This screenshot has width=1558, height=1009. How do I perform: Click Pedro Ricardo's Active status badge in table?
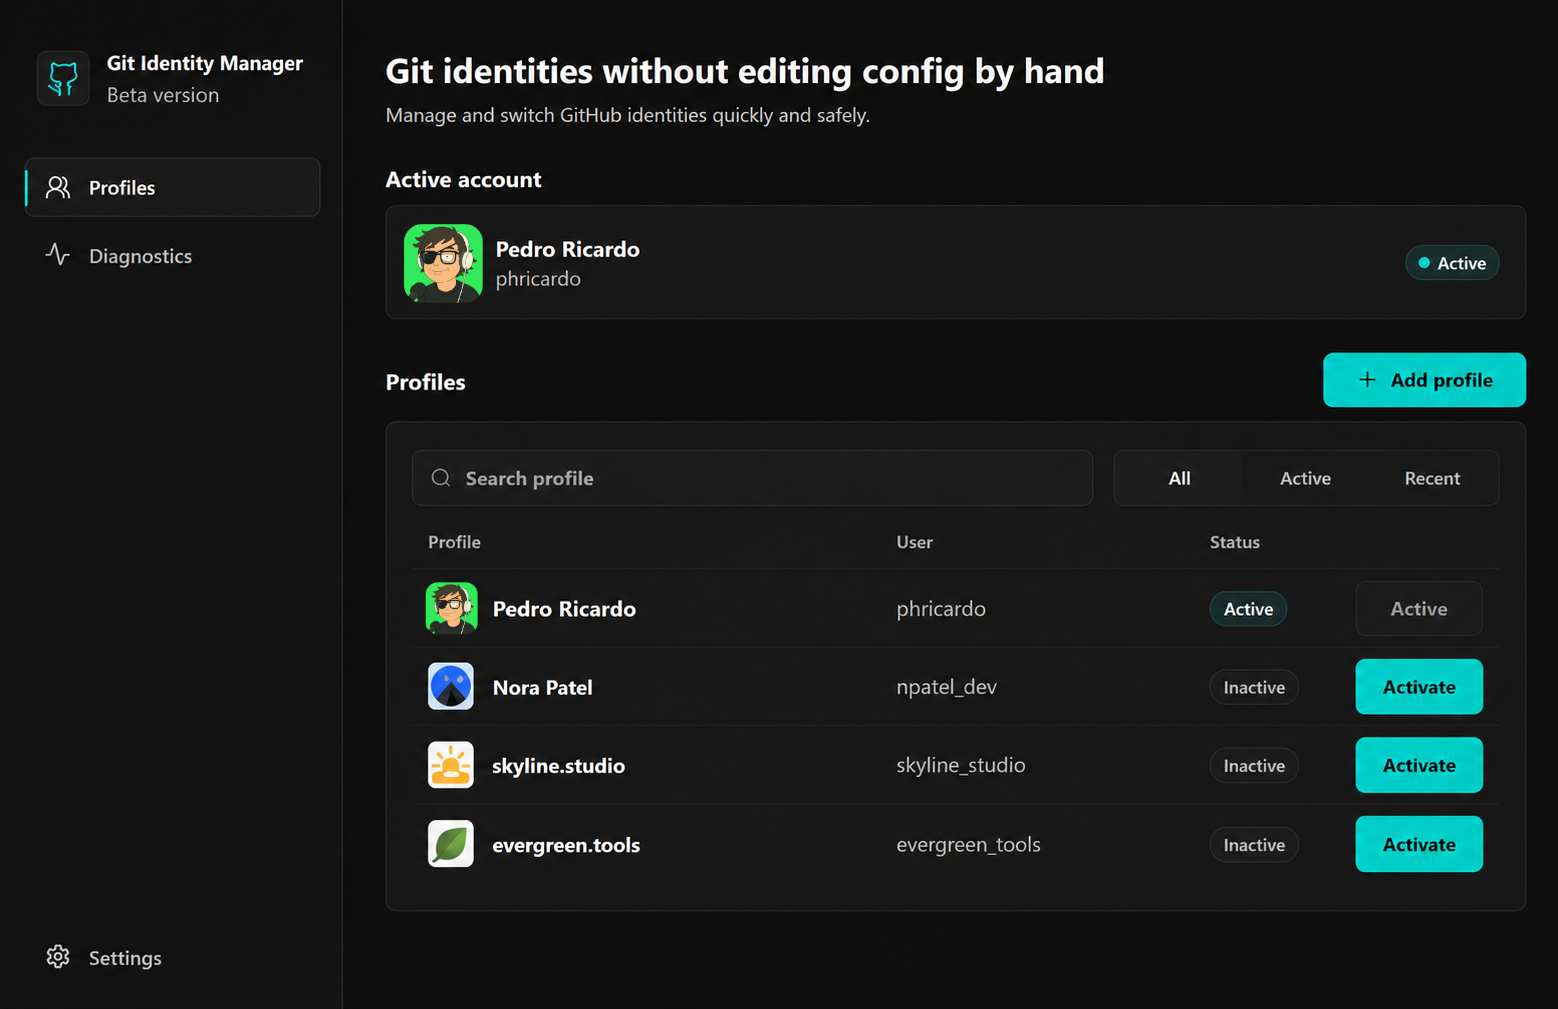[1248, 609]
